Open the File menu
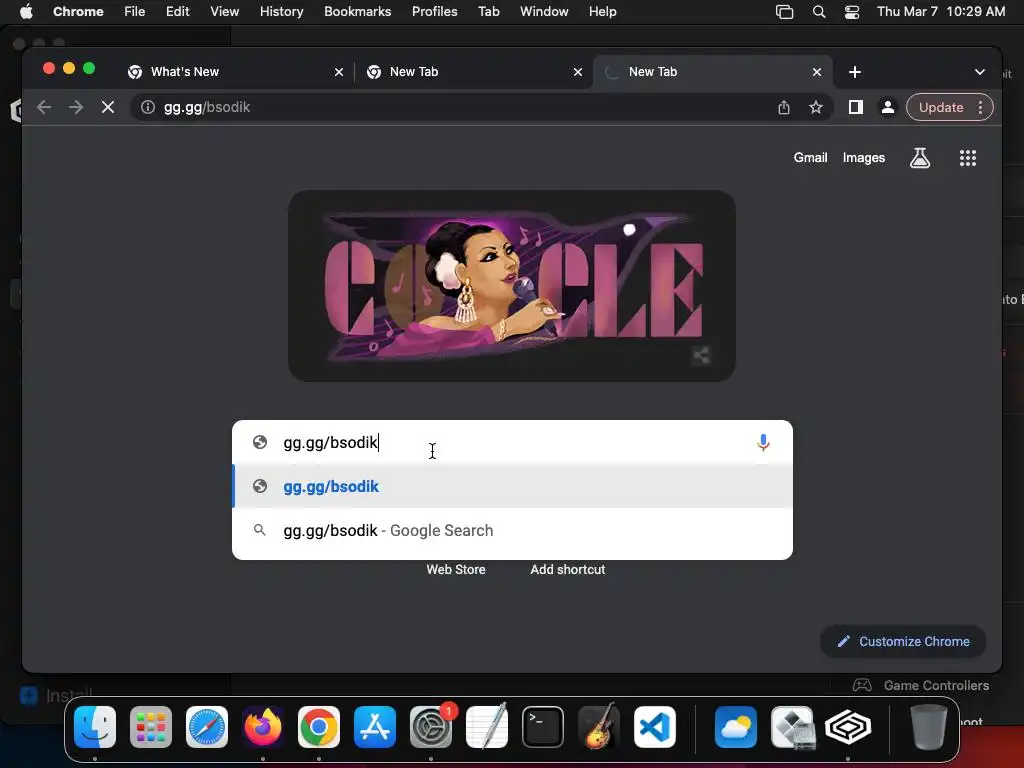This screenshot has height=768, width=1024. tap(135, 11)
